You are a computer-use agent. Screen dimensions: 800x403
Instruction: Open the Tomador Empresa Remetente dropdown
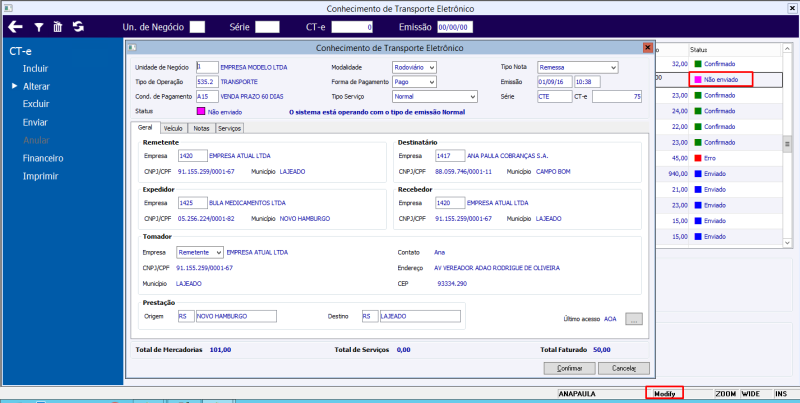(x=217, y=253)
